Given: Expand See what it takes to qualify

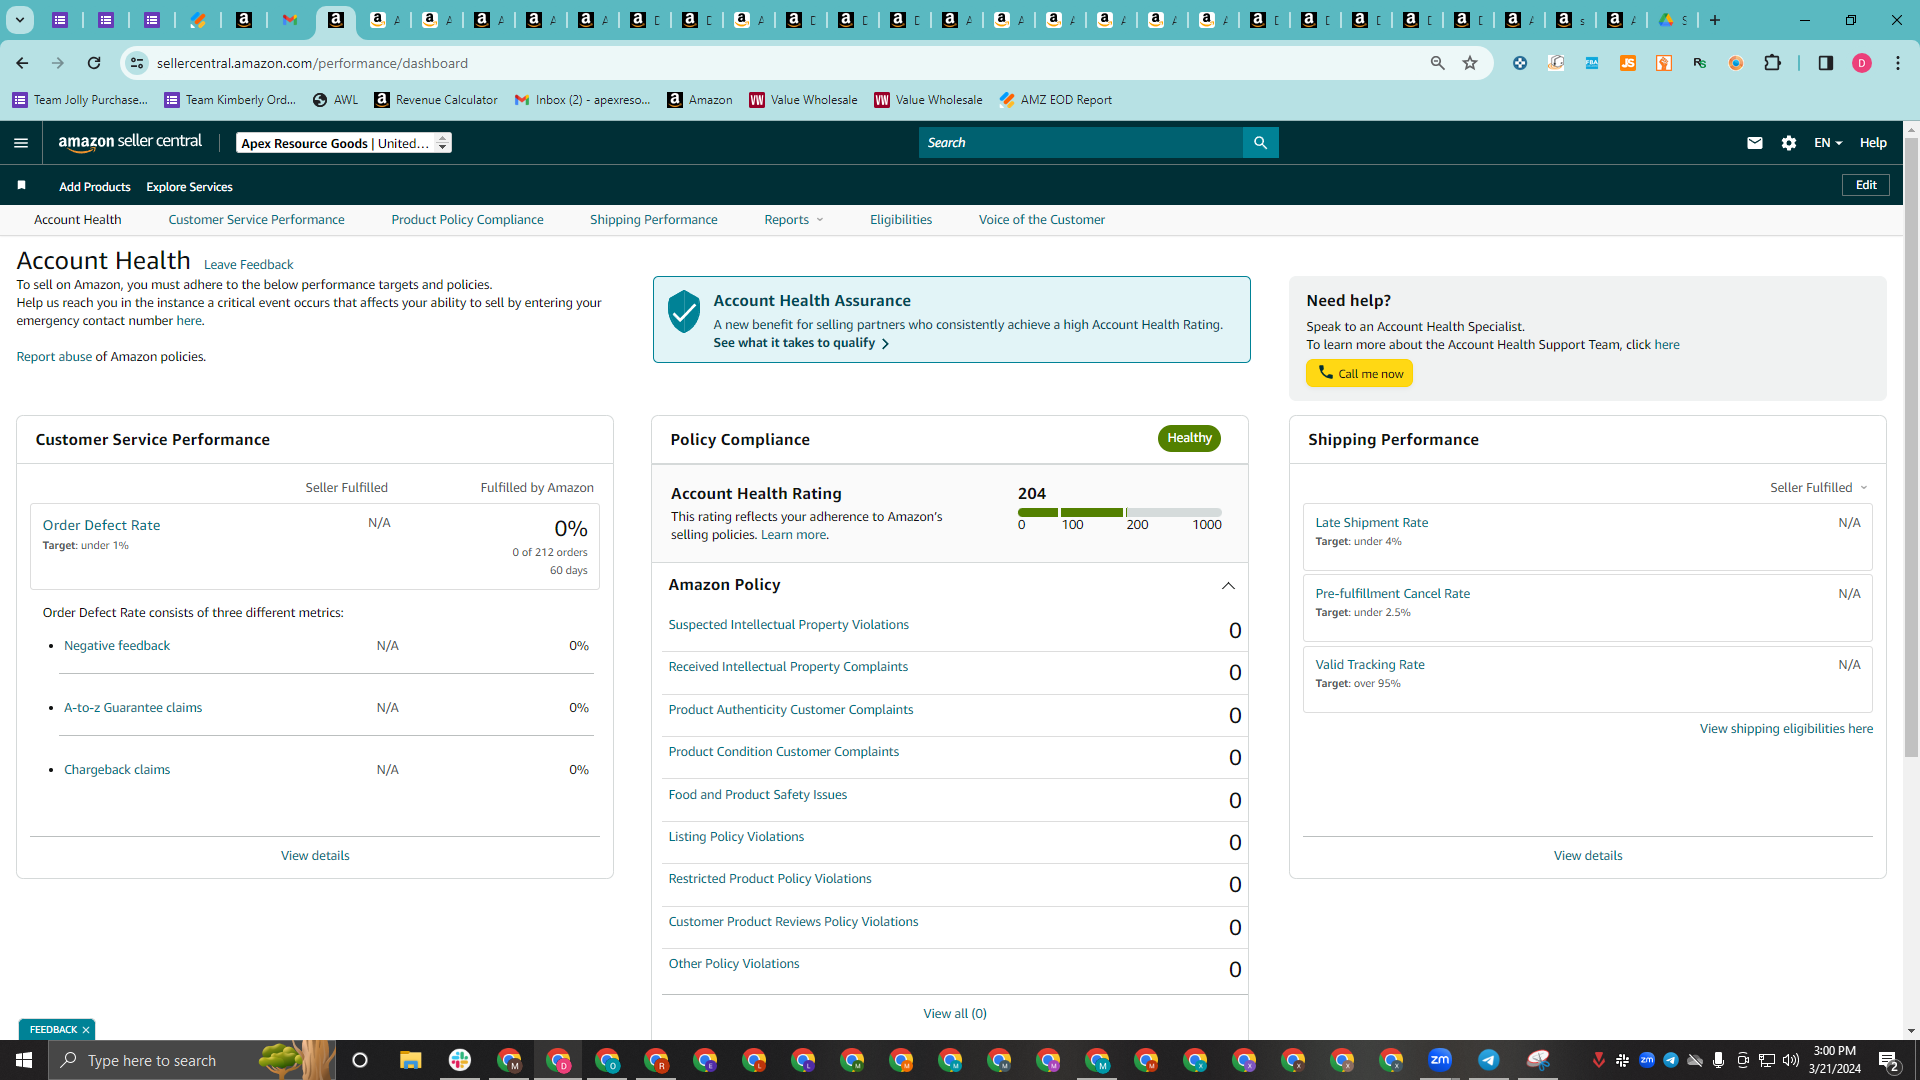Looking at the screenshot, I should pos(801,343).
